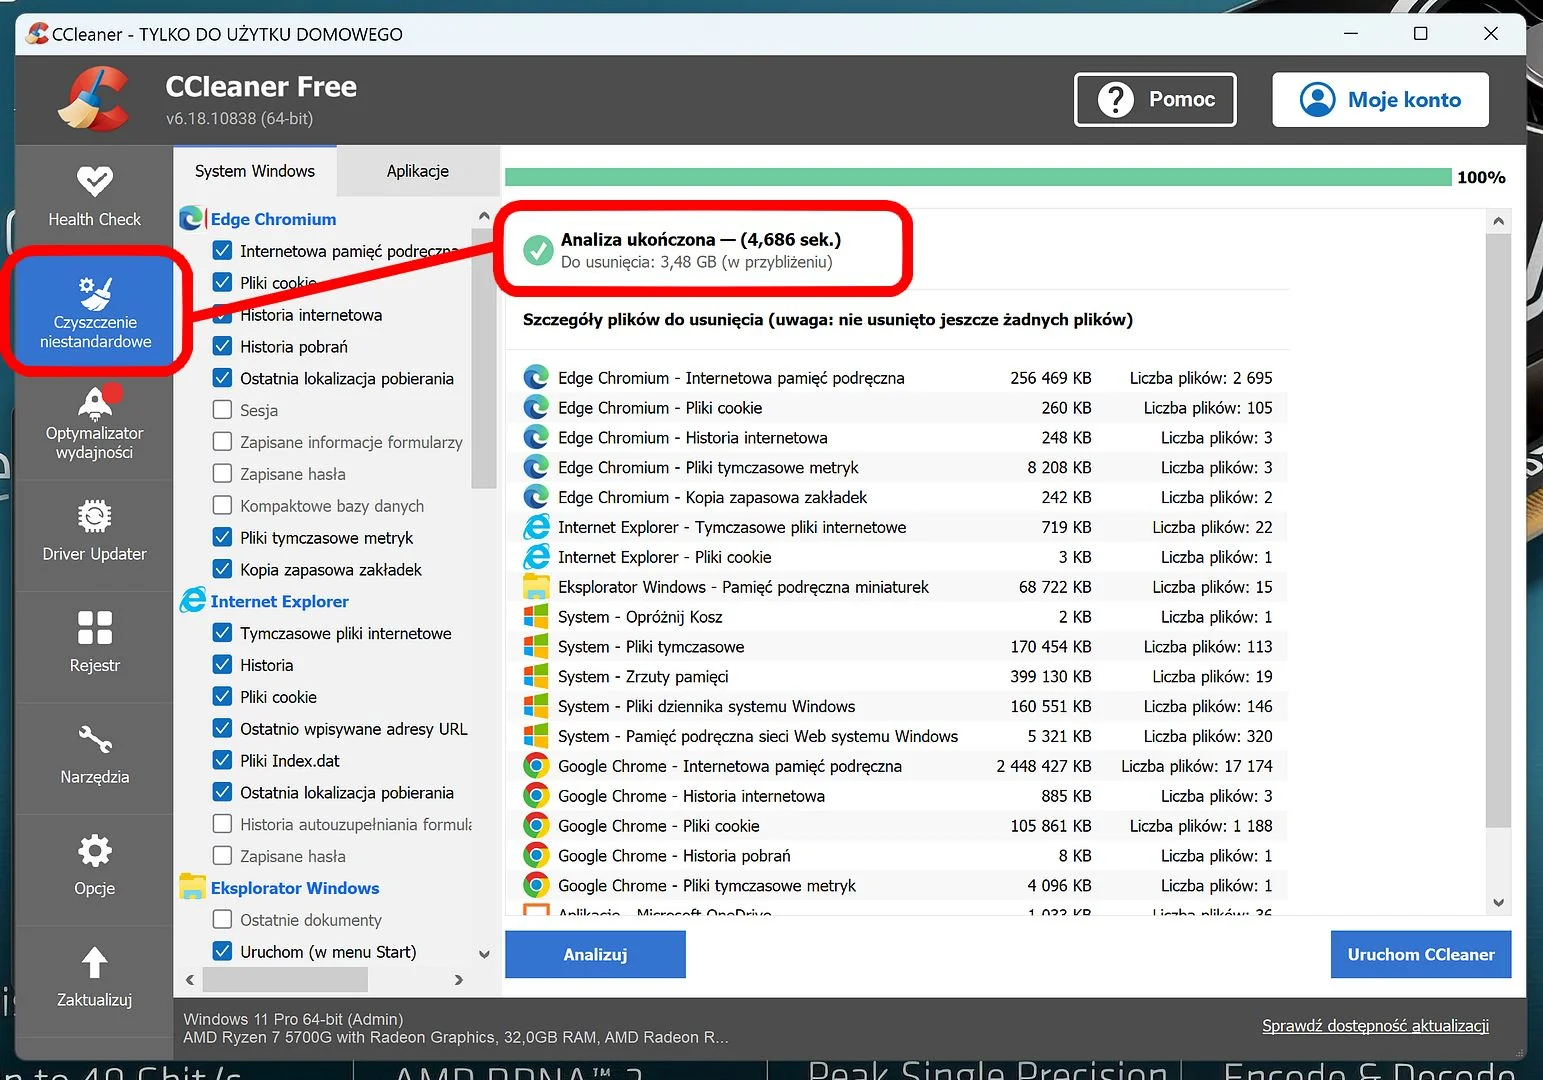Click Sprawdź dostępność aktualizacji link

[x=1375, y=1026]
